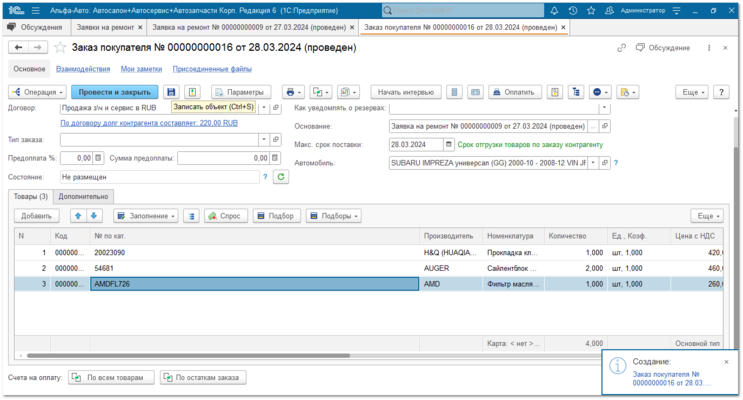The width and height of the screenshot is (743, 400).
Task: Open the reports icon dropdown after create-based-on
Action: coord(349,92)
